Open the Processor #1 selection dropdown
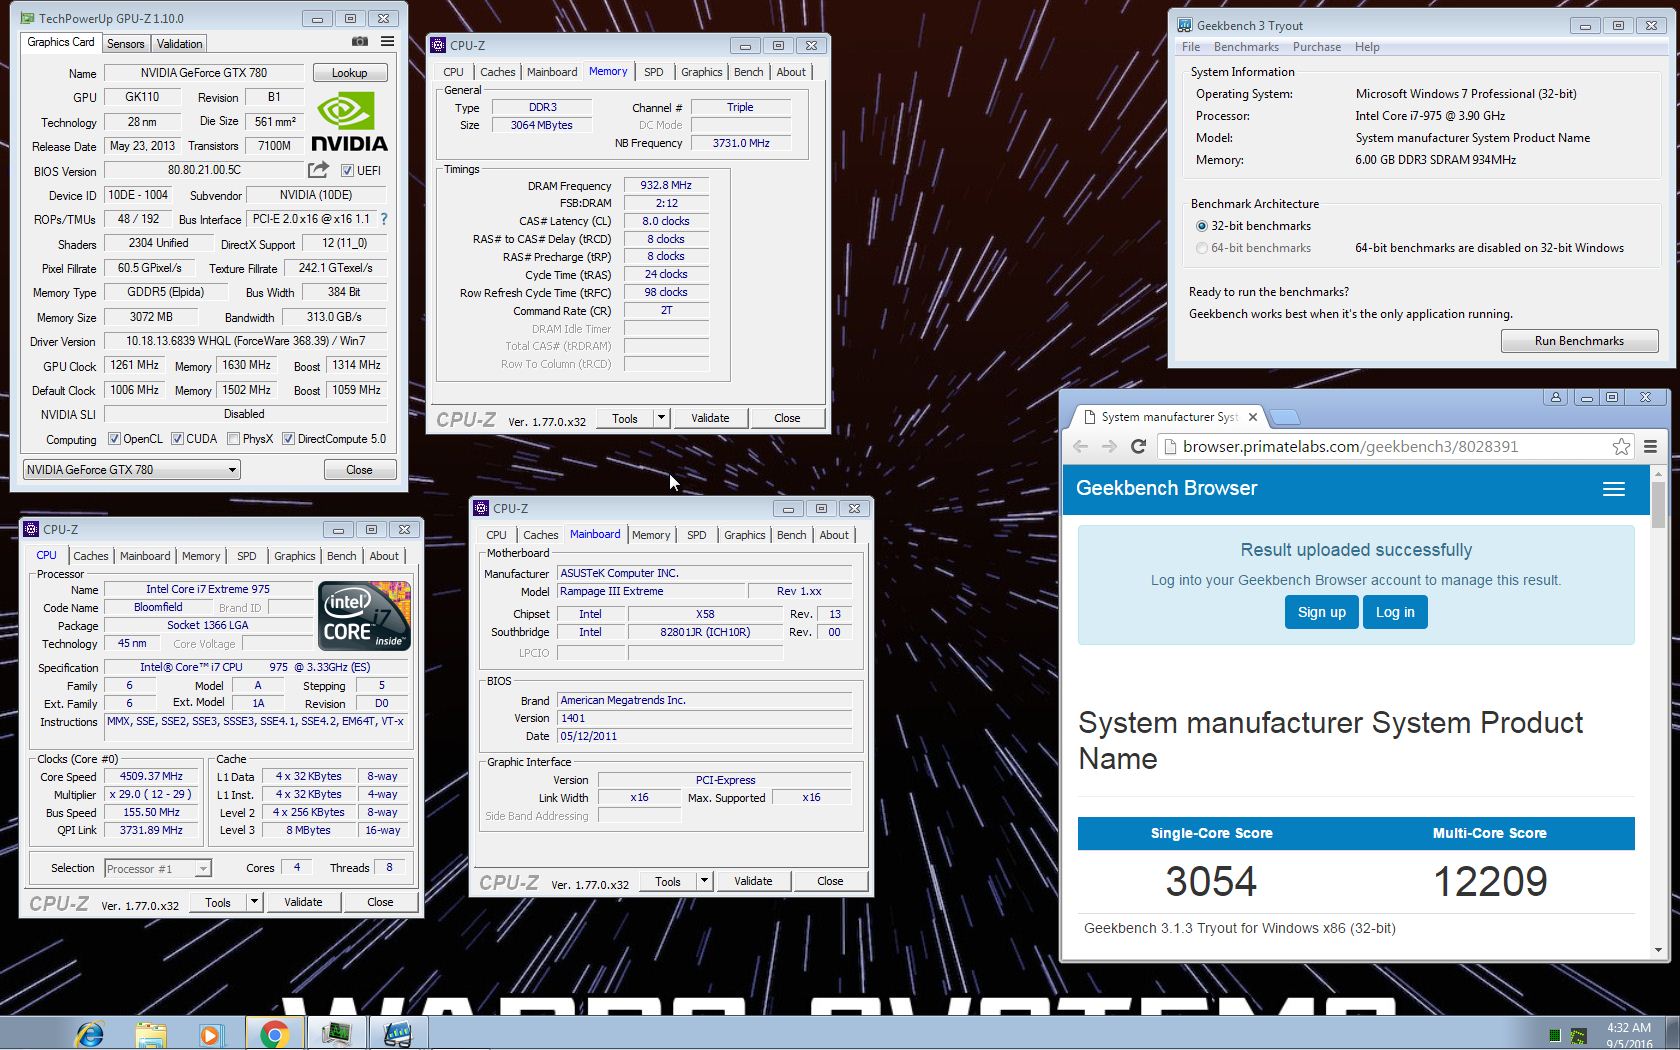Screen dimensions: 1680x1050 pyautogui.click(x=158, y=868)
